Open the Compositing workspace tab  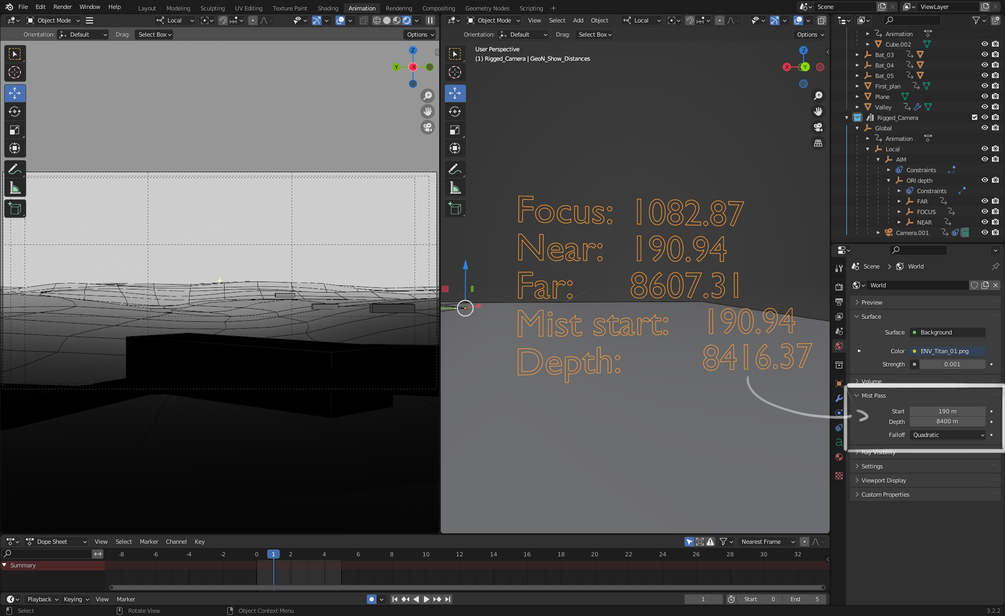[x=438, y=8]
